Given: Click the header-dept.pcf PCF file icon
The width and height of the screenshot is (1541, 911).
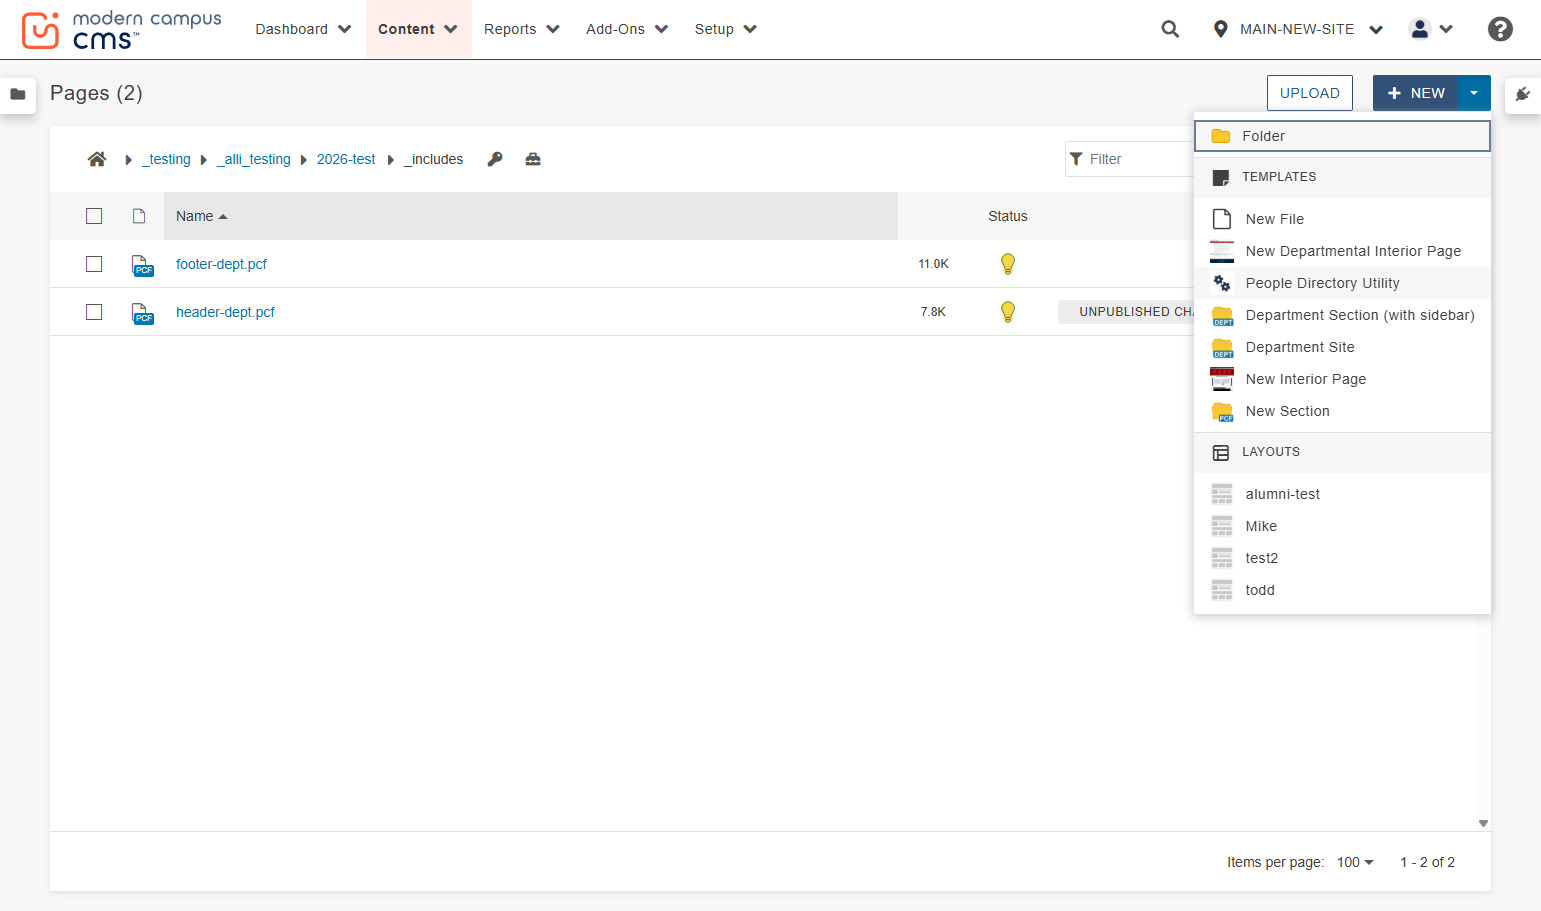Looking at the screenshot, I should click(x=142, y=313).
